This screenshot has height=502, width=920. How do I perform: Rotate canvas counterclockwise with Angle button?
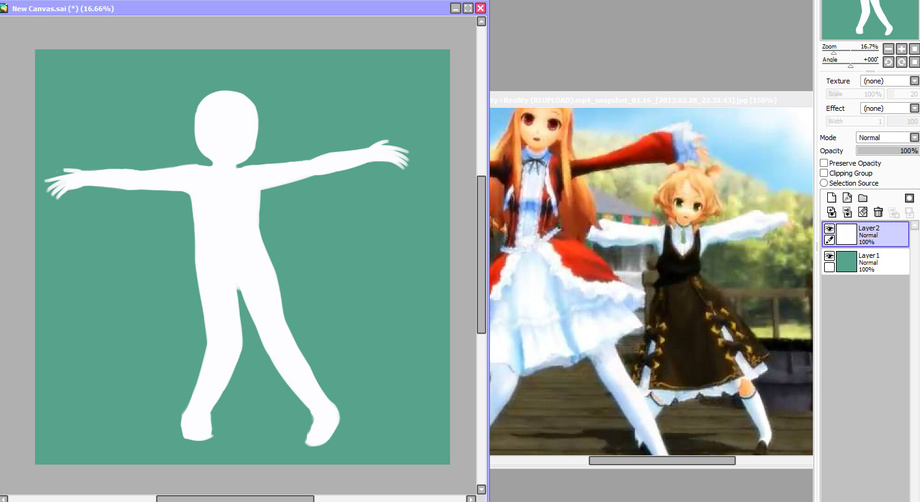(x=889, y=62)
